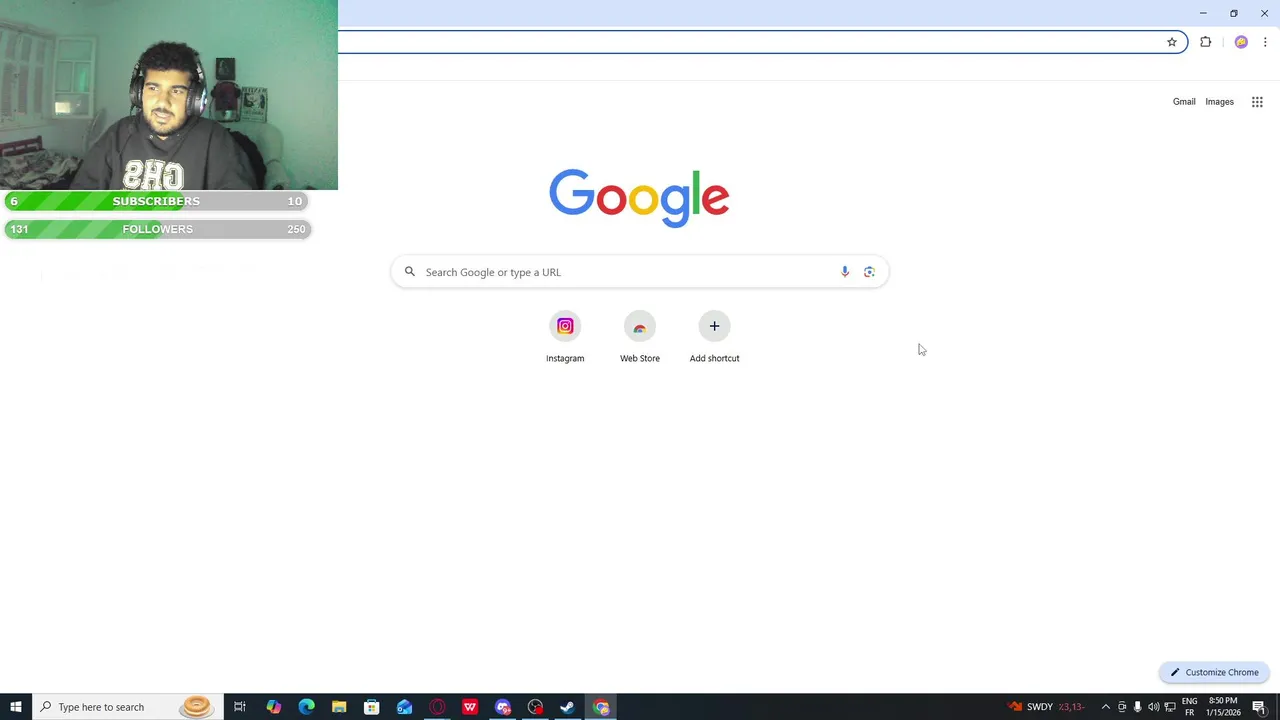Open the Windows Start menu
1280x720 pixels.
click(x=16, y=707)
